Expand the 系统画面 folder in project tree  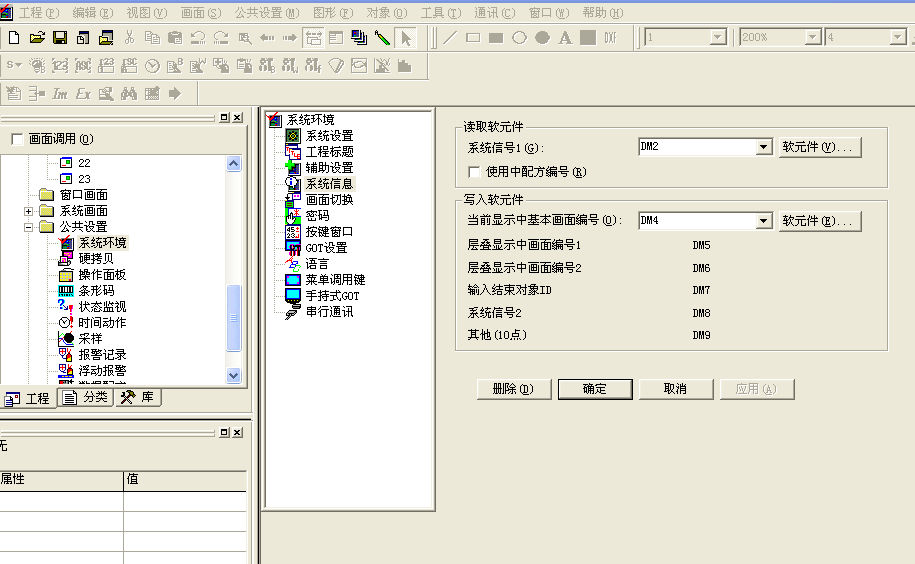[x=29, y=211]
